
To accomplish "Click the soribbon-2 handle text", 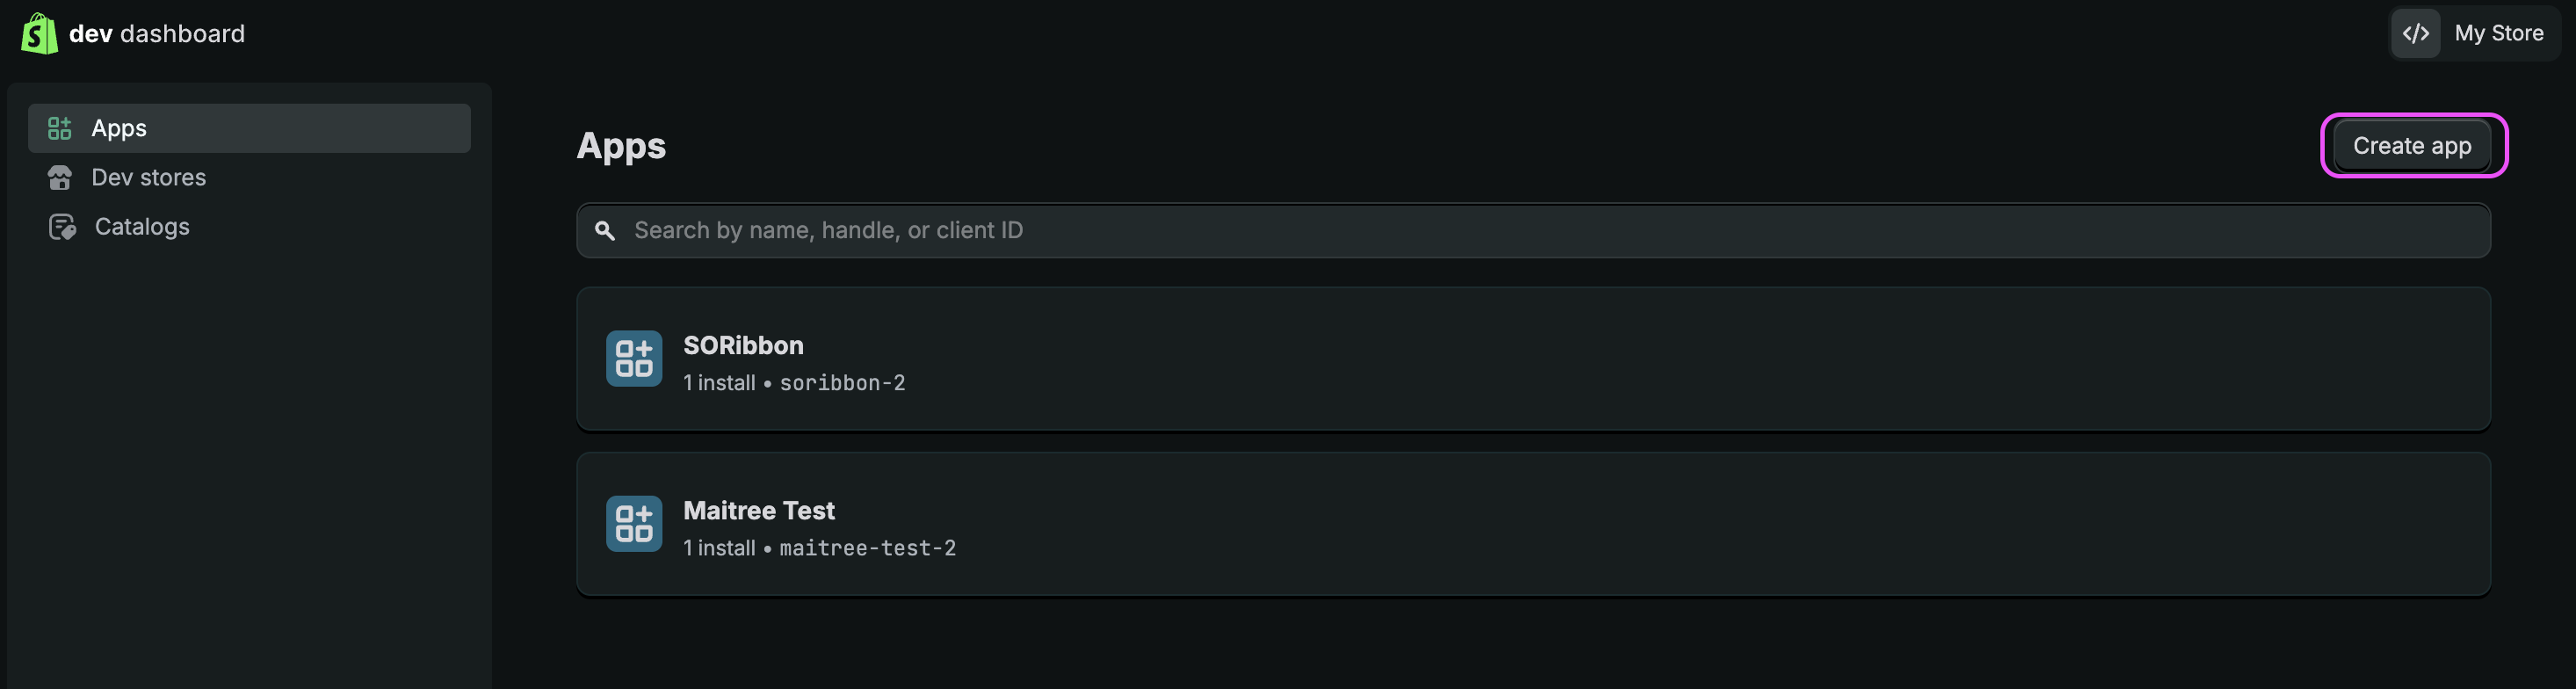I will [x=841, y=383].
